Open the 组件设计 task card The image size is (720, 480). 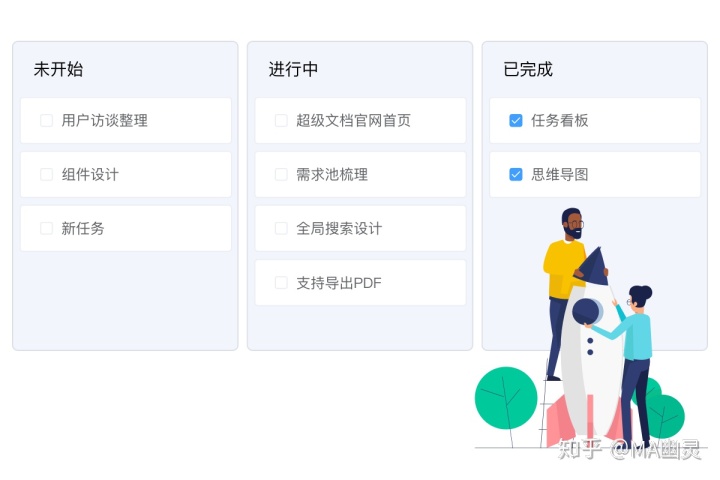(x=126, y=175)
